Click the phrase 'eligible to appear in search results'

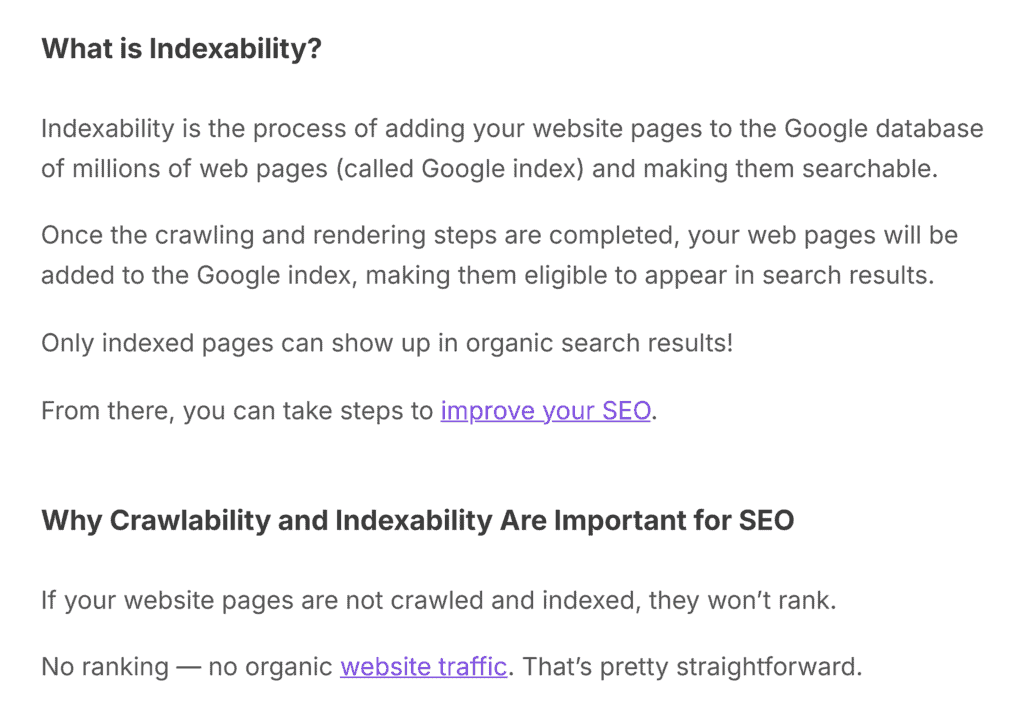pos(762,275)
